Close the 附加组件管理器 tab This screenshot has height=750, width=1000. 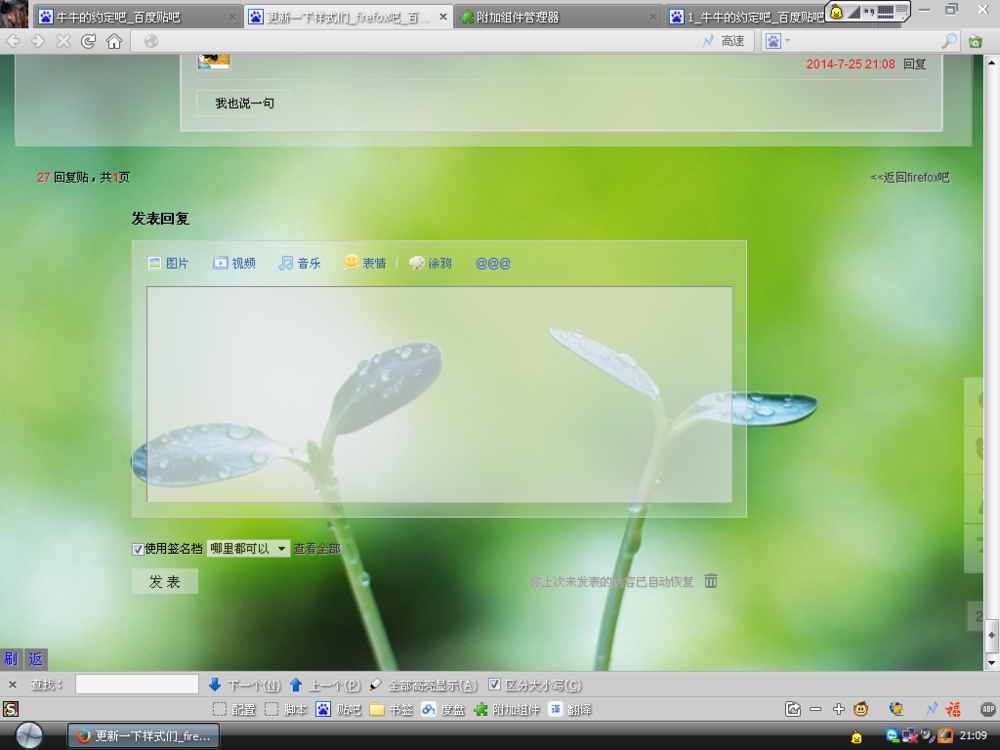(x=653, y=17)
